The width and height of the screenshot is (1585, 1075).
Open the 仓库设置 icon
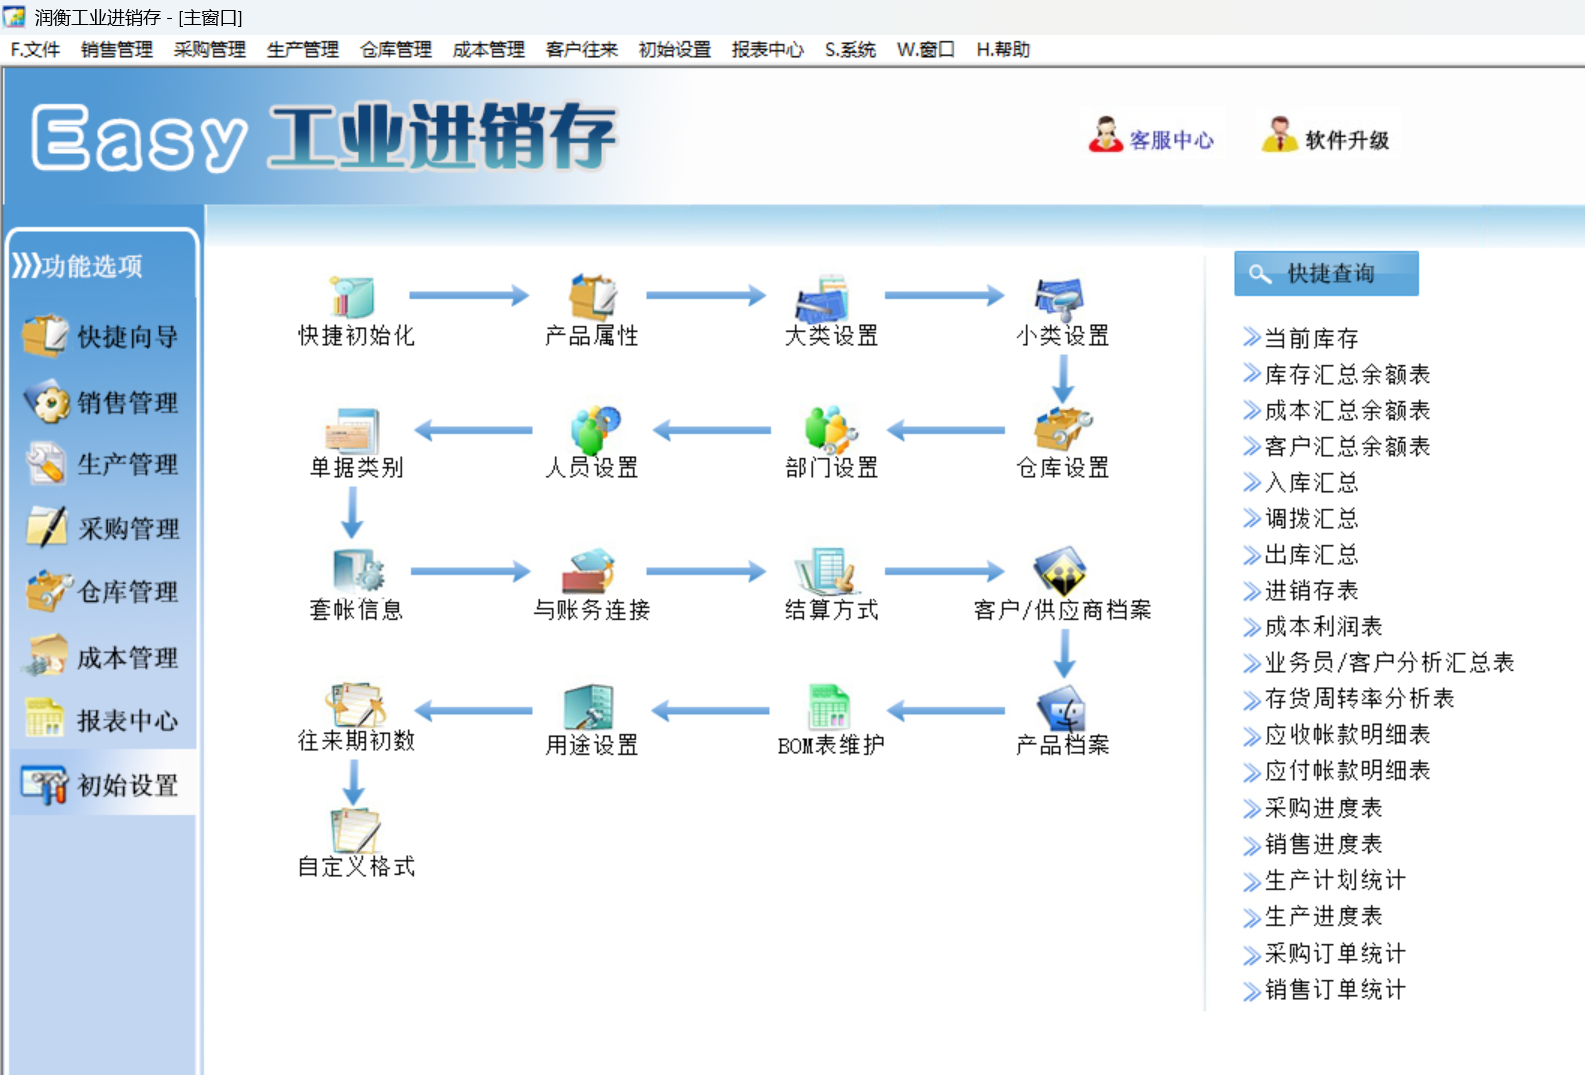click(1062, 429)
